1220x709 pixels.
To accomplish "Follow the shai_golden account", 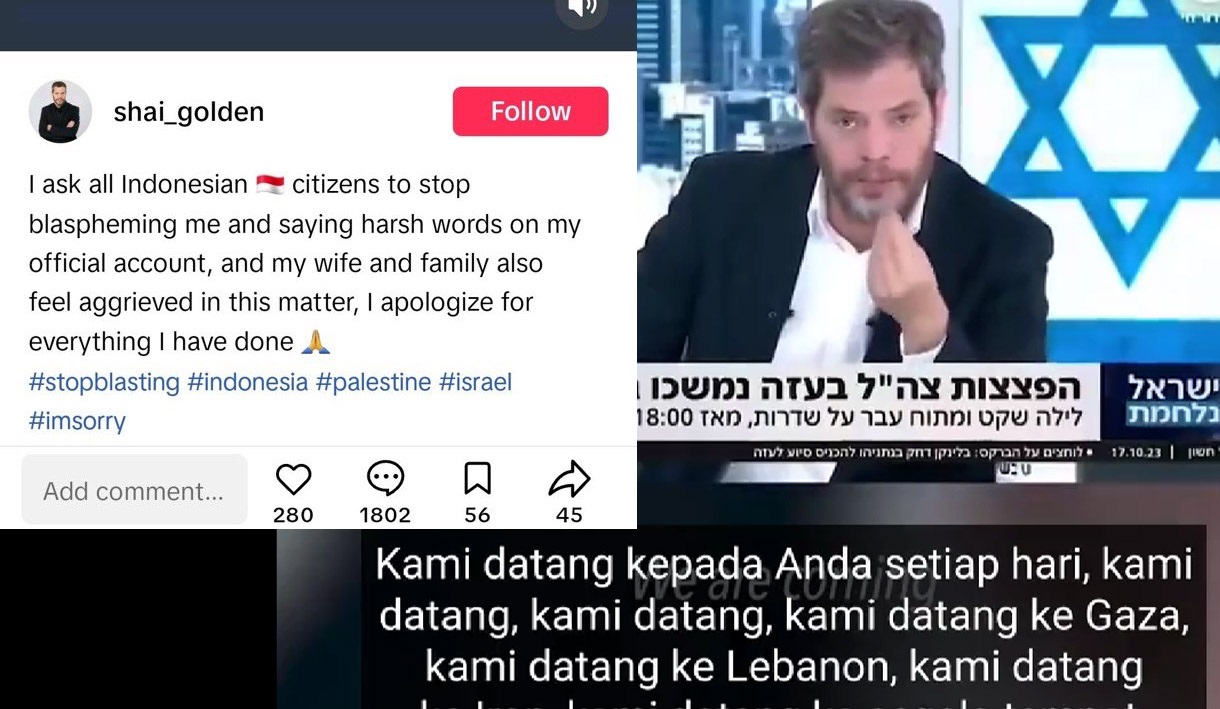I will click(530, 111).
